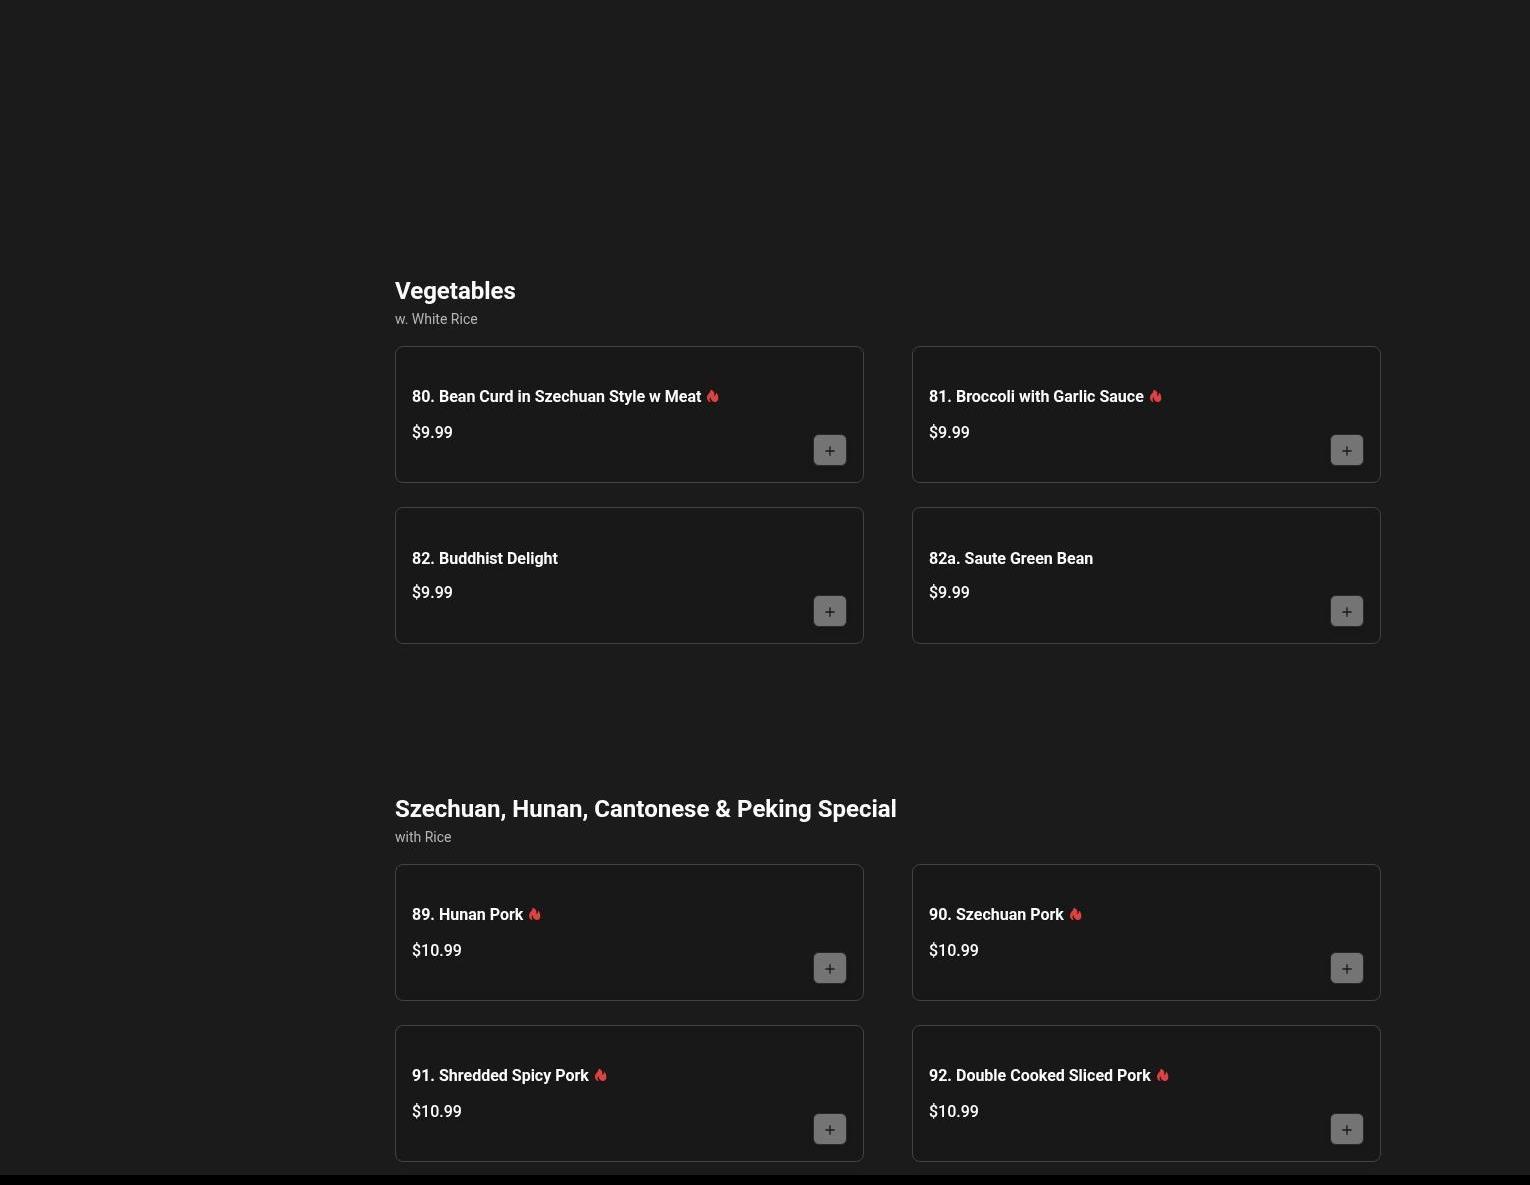Click the $9.99 price under Saute Green Bean
The image size is (1530, 1185).
click(949, 592)
